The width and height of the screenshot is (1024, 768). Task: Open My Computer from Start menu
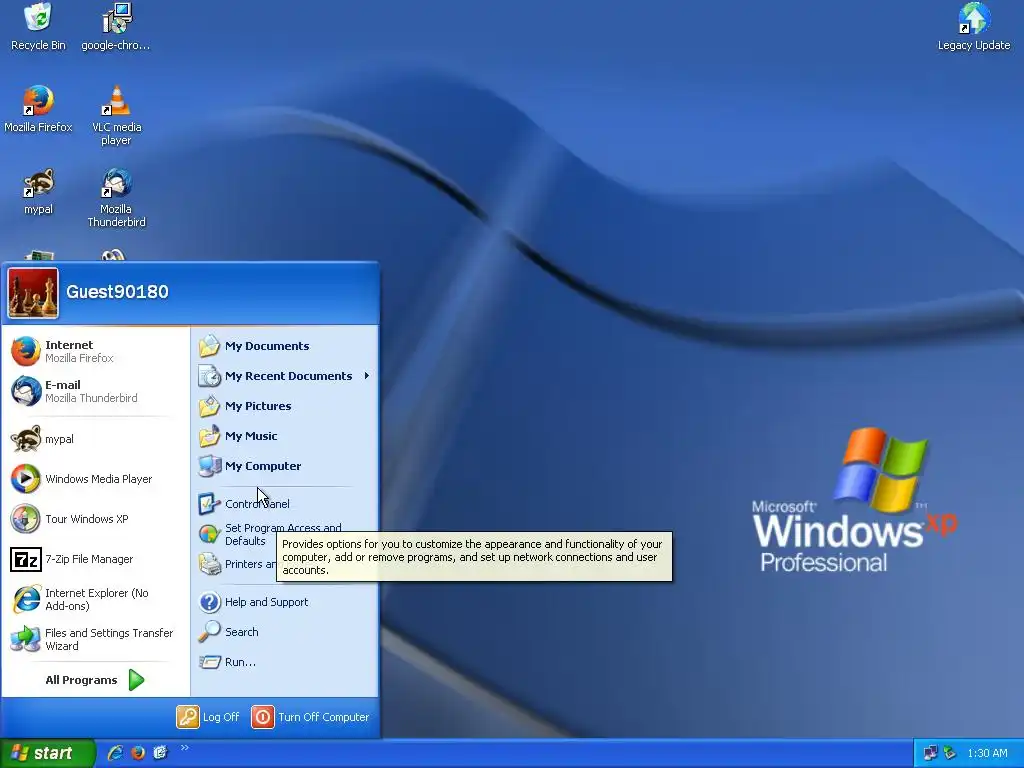(284, 466)
